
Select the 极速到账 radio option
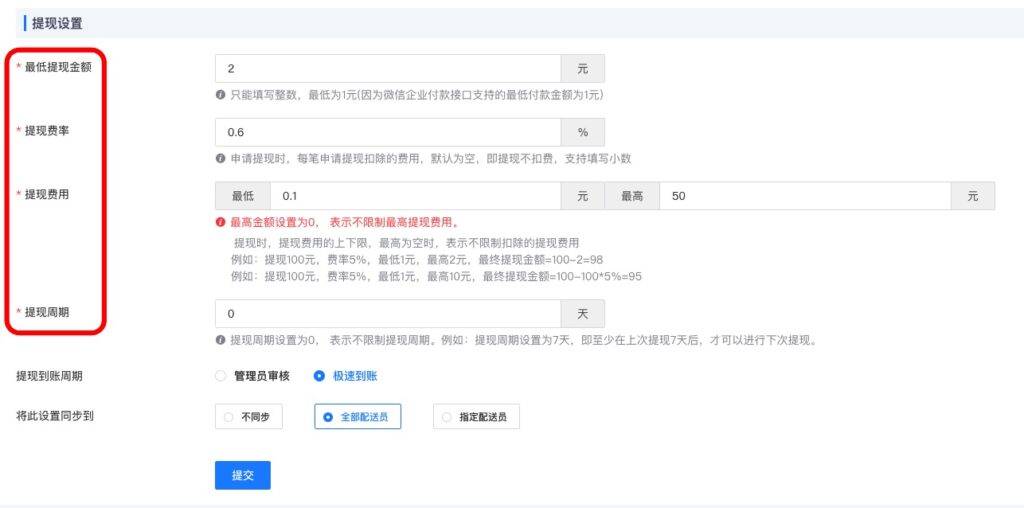pyautogui.click(x=319, y=376)
